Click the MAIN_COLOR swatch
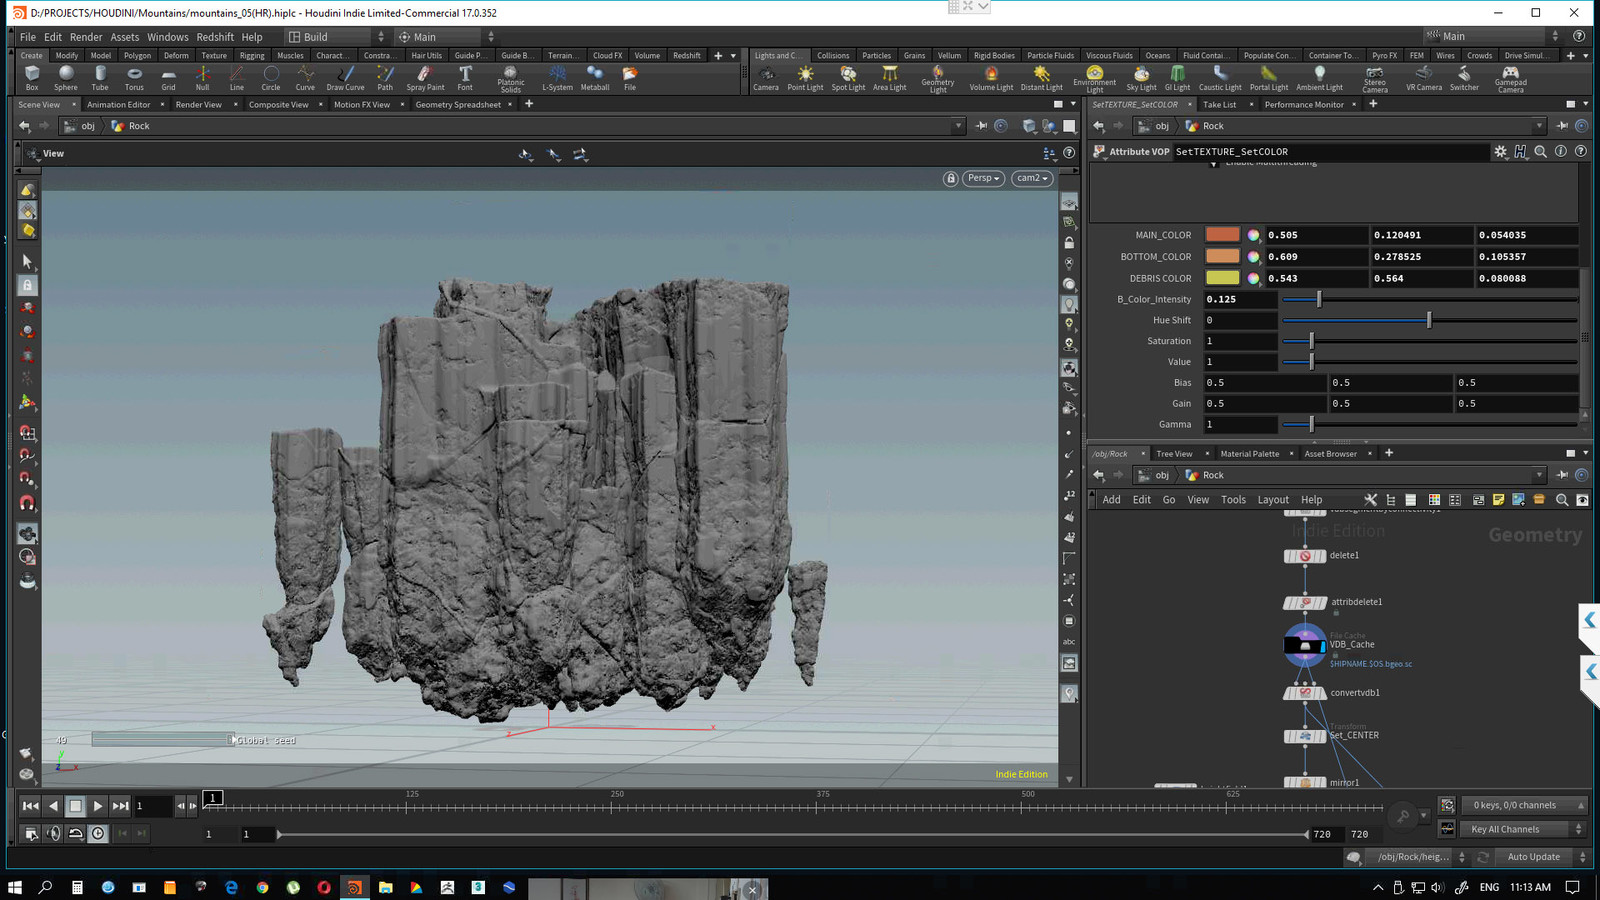The height and width of the screenshot is (900, 1600). coord(1222,235)
